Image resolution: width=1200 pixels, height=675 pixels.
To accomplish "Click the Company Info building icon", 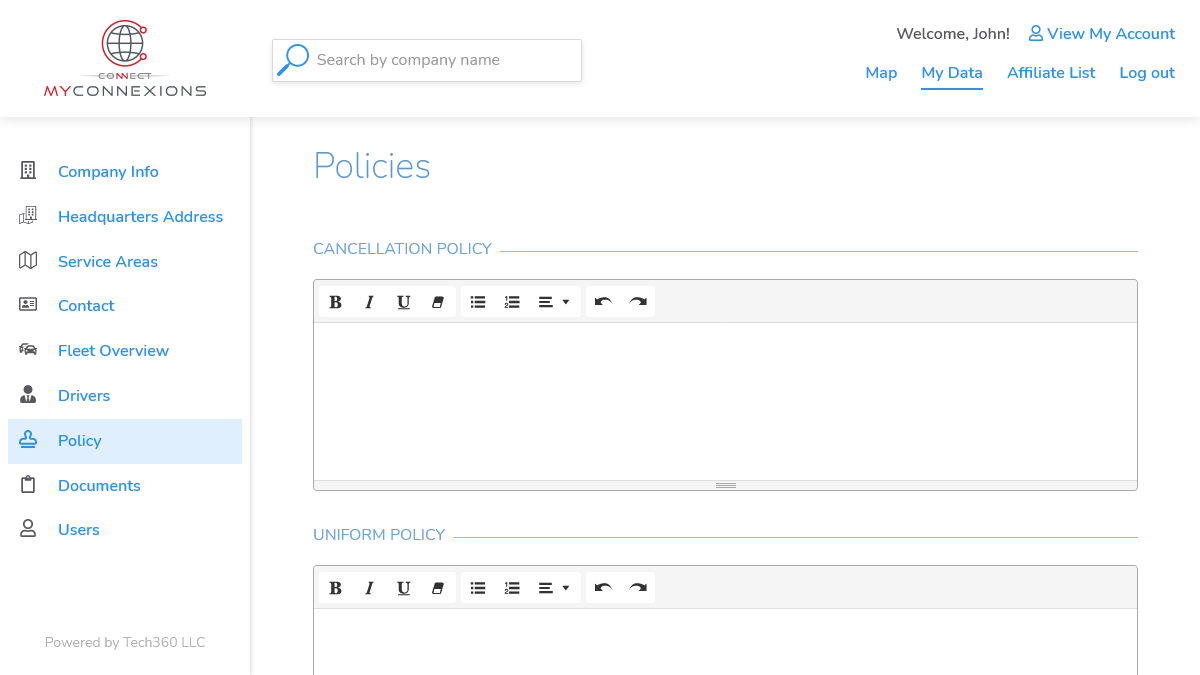I will coord(28,171).
